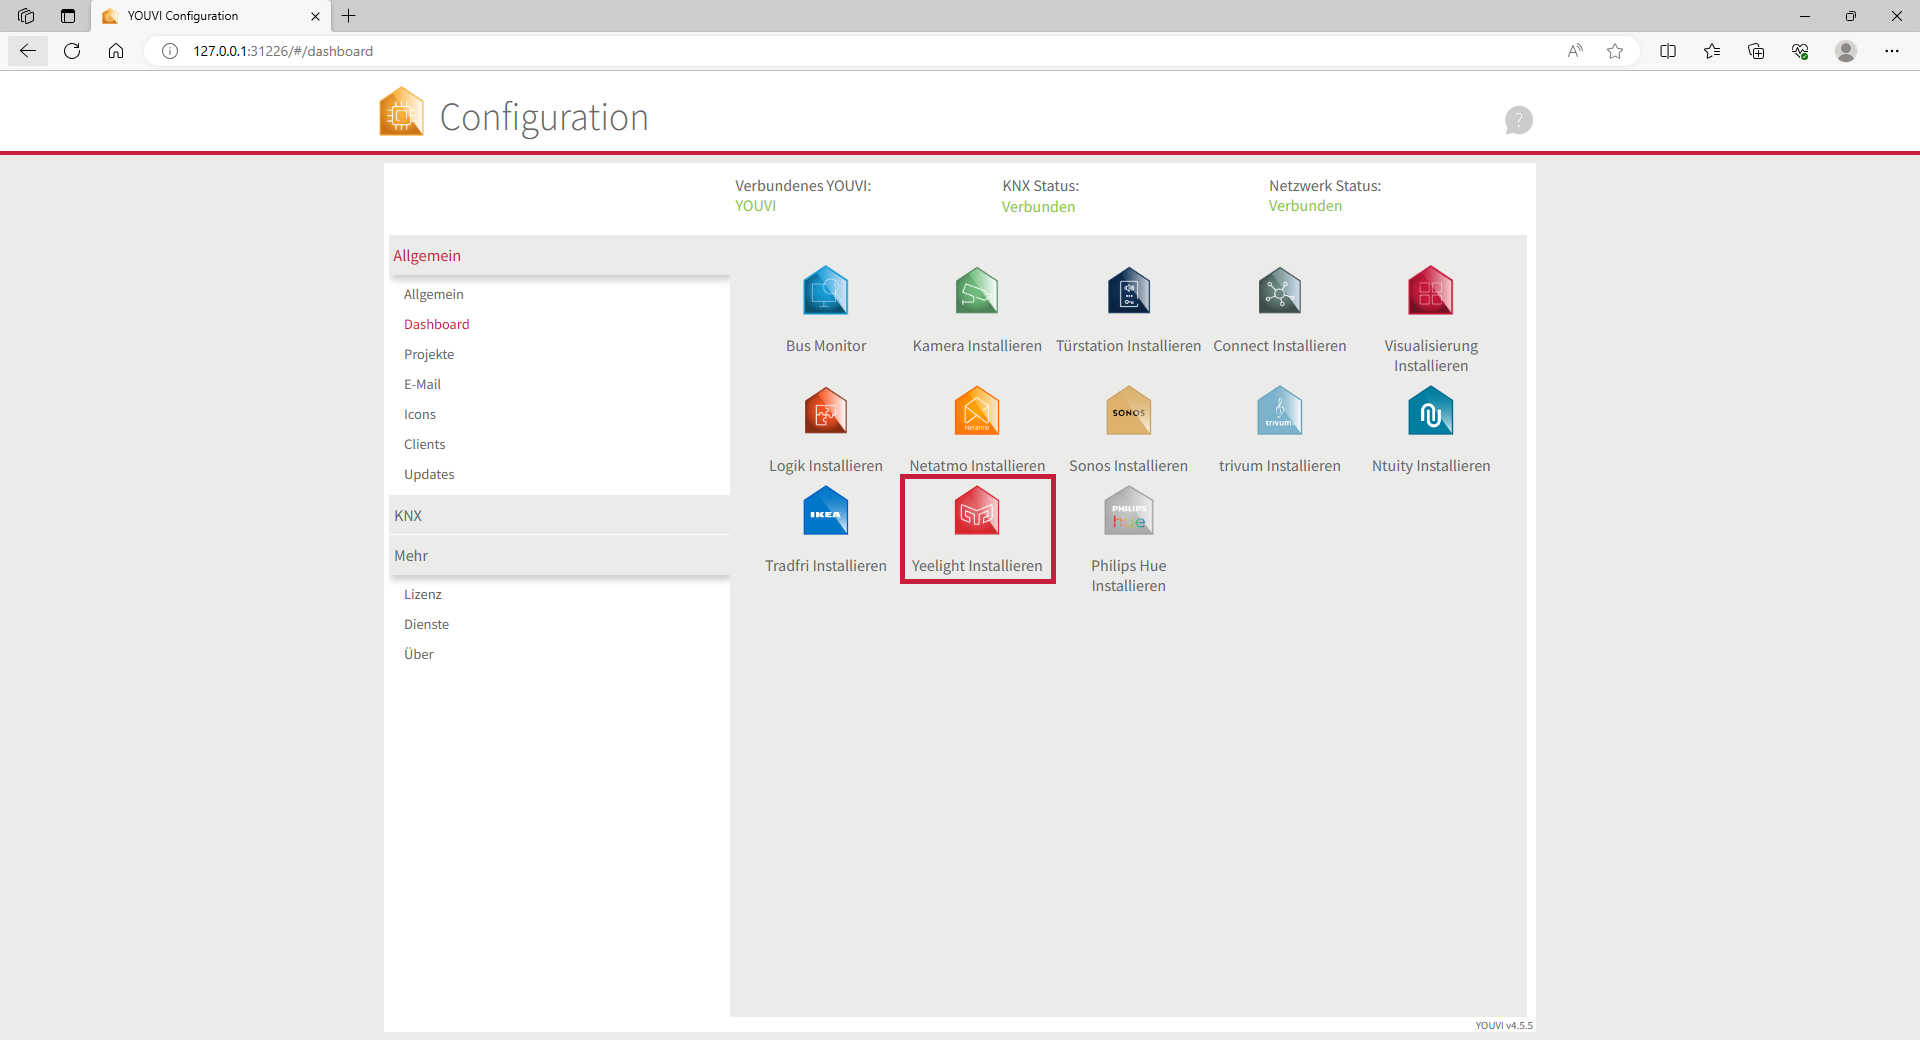Click the green YOUVI connected device name
This screenshot has height=1040, width=1920.
tap(756, 206)
